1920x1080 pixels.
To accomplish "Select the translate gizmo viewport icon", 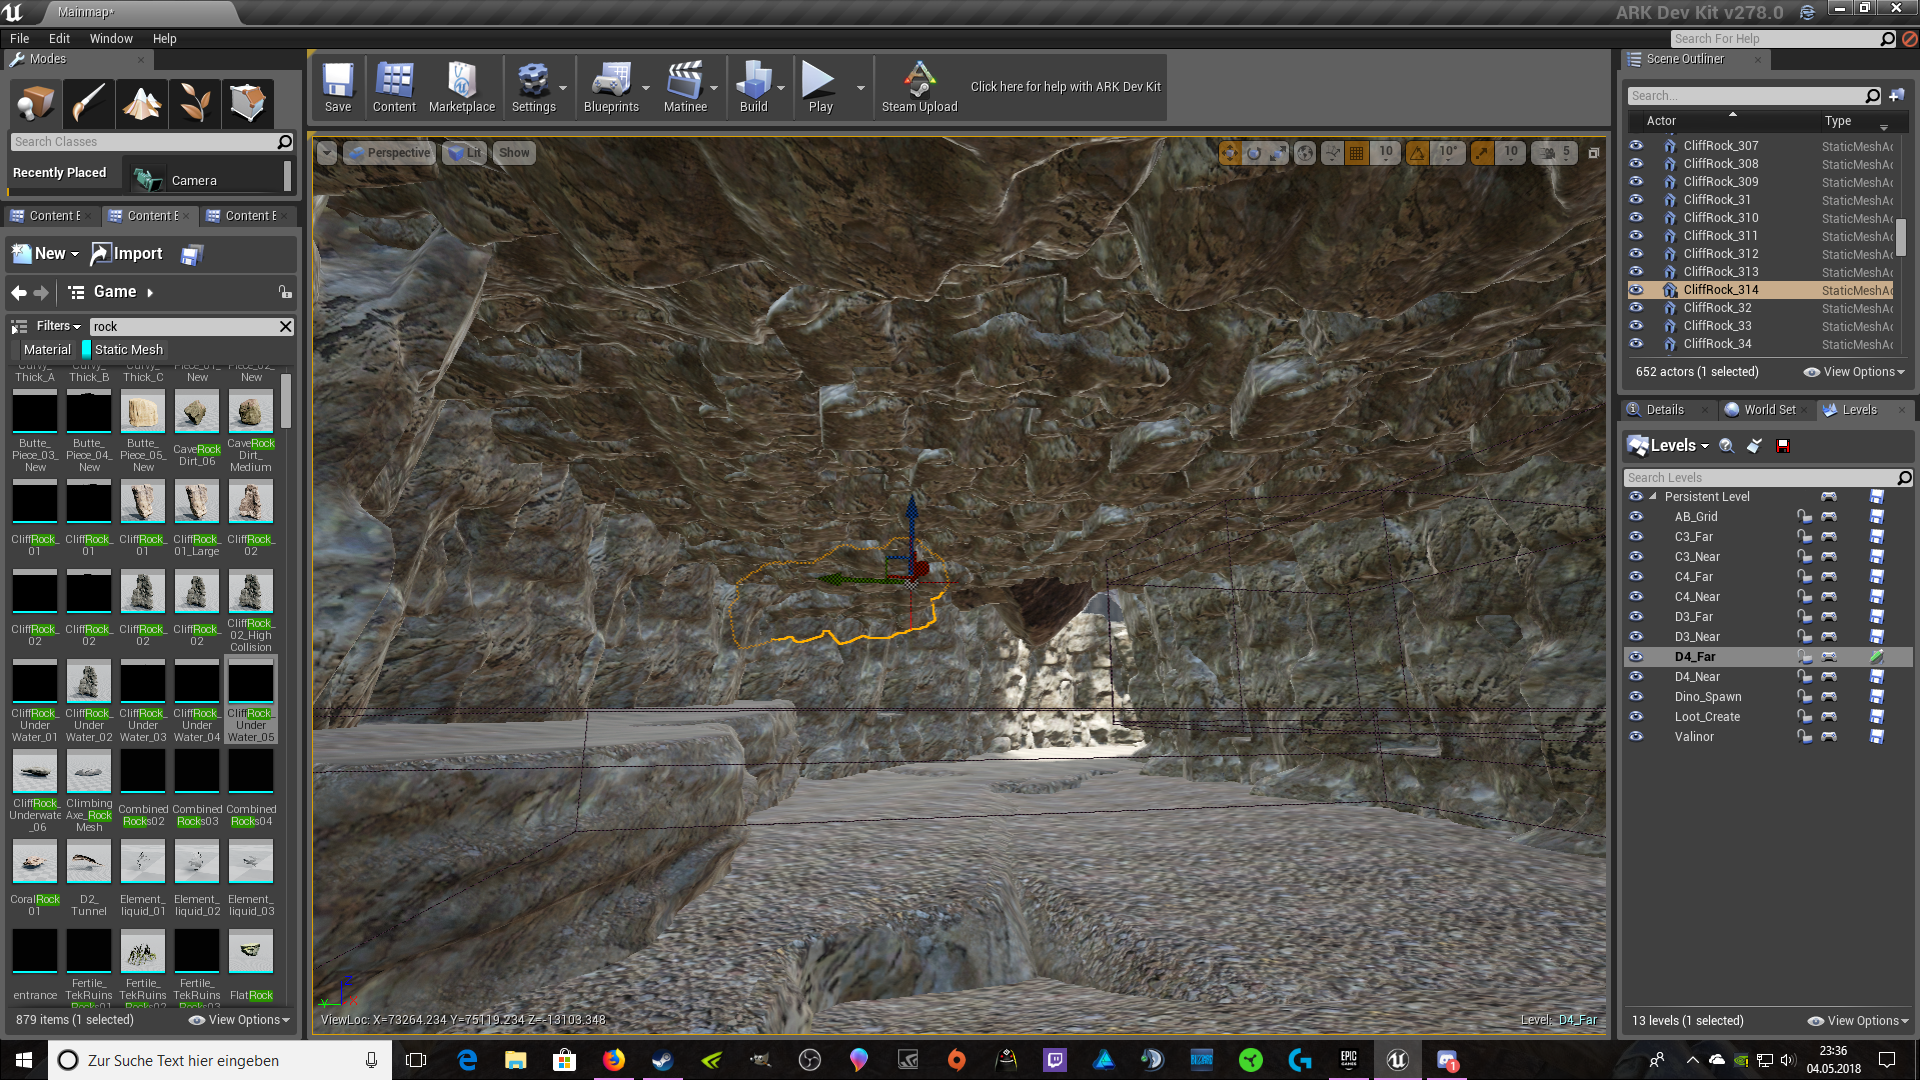I will [x=1229, y=153].
